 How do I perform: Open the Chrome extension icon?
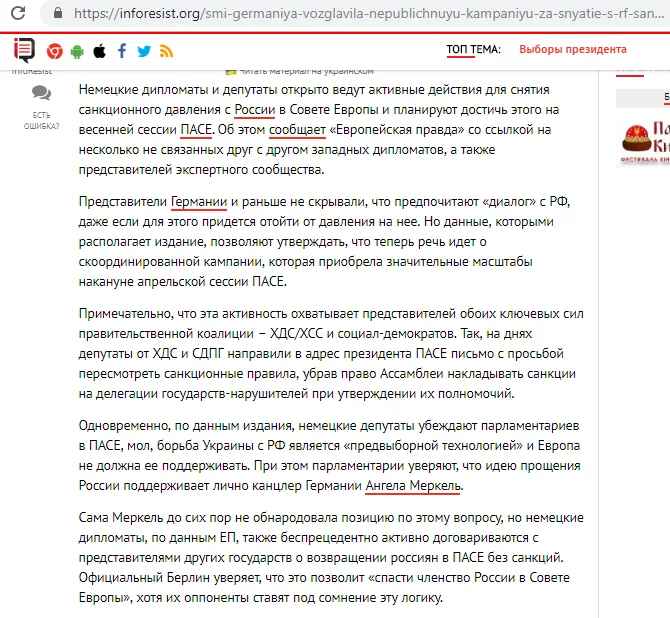[55, 51]
